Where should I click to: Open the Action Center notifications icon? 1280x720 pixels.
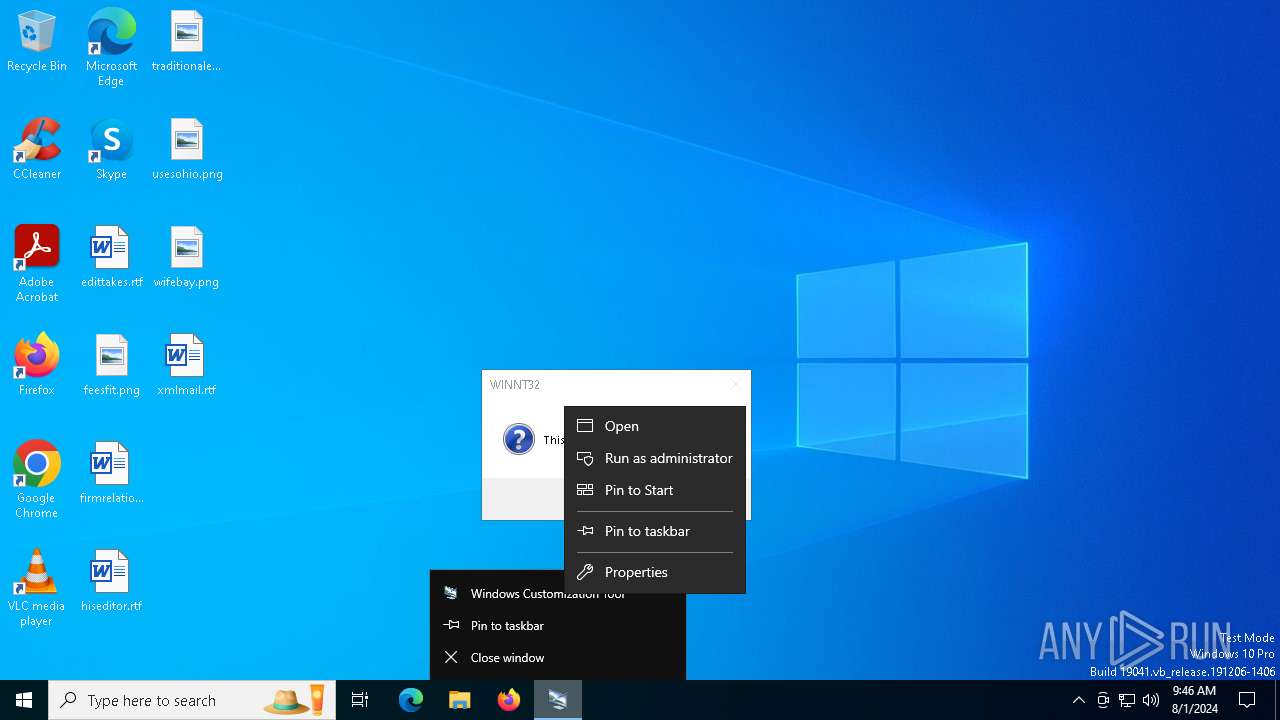1247,700
